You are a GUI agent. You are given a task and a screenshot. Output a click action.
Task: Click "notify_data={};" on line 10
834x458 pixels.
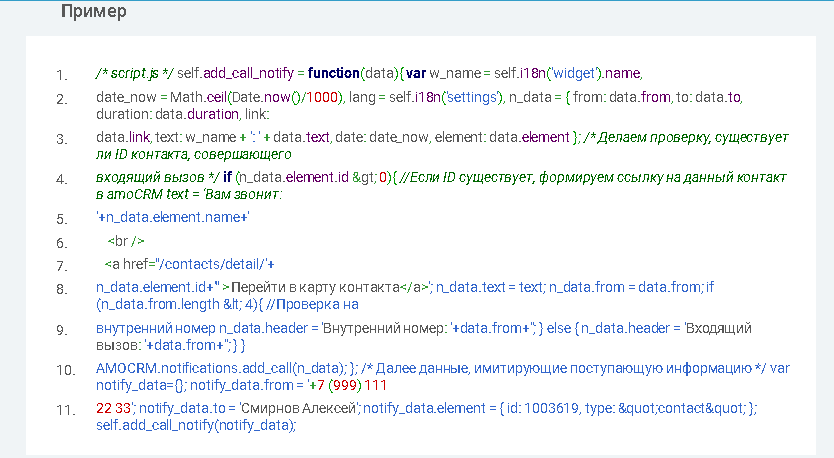(141, 385)
